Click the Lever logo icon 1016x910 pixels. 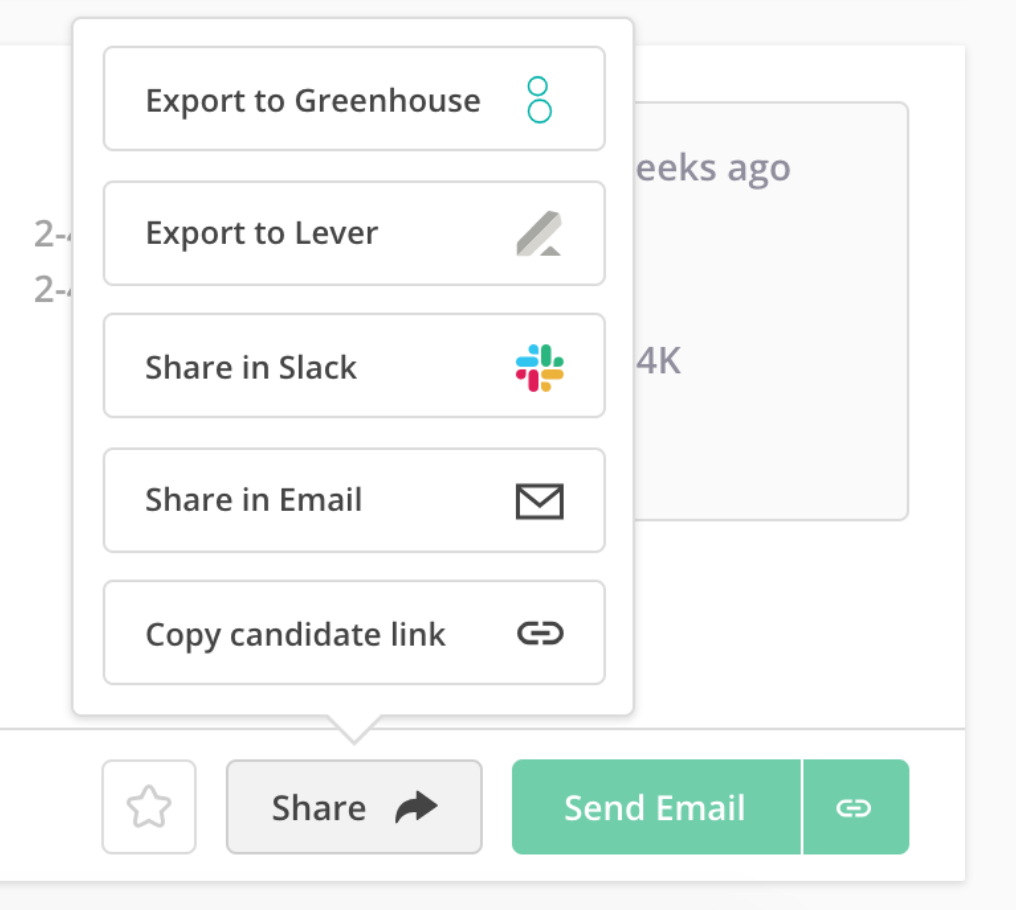539,233
